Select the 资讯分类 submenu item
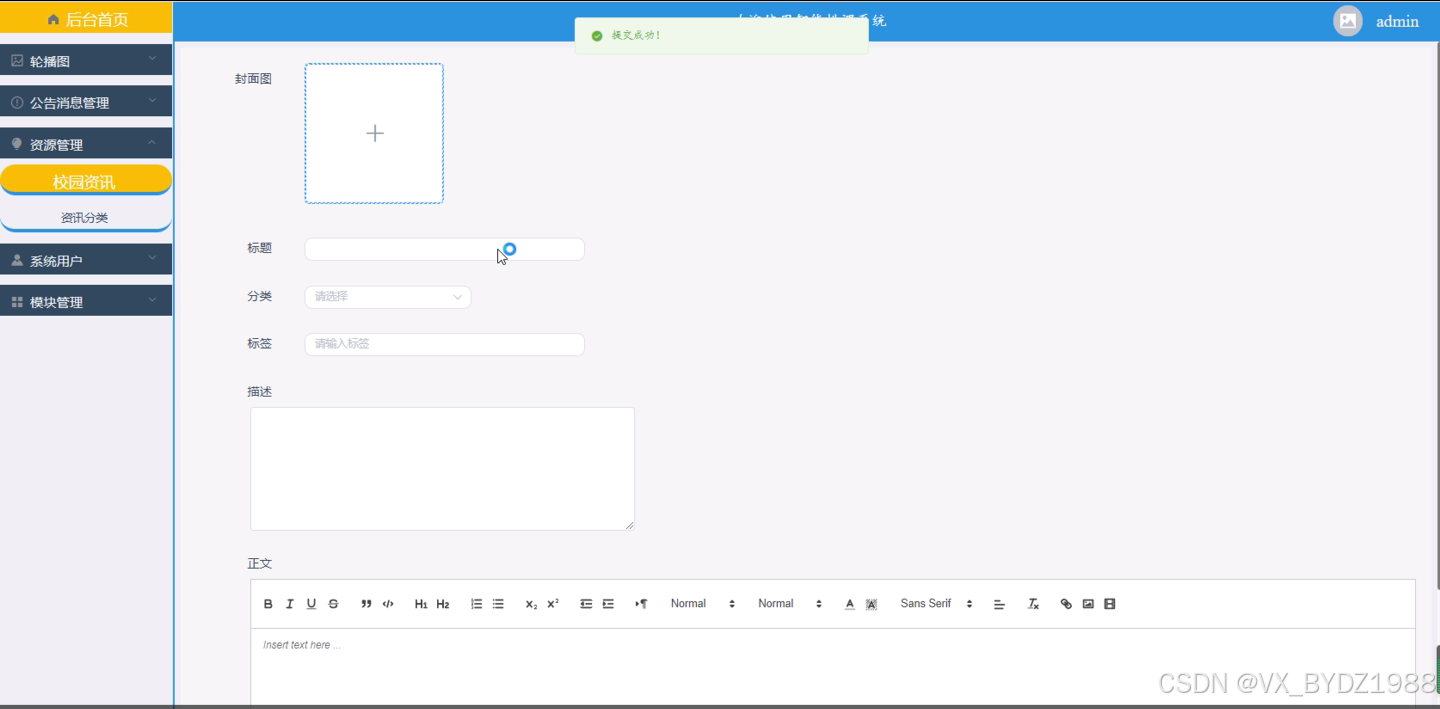Viewport: 1440px width, 709px height. (x=86, y=217)
